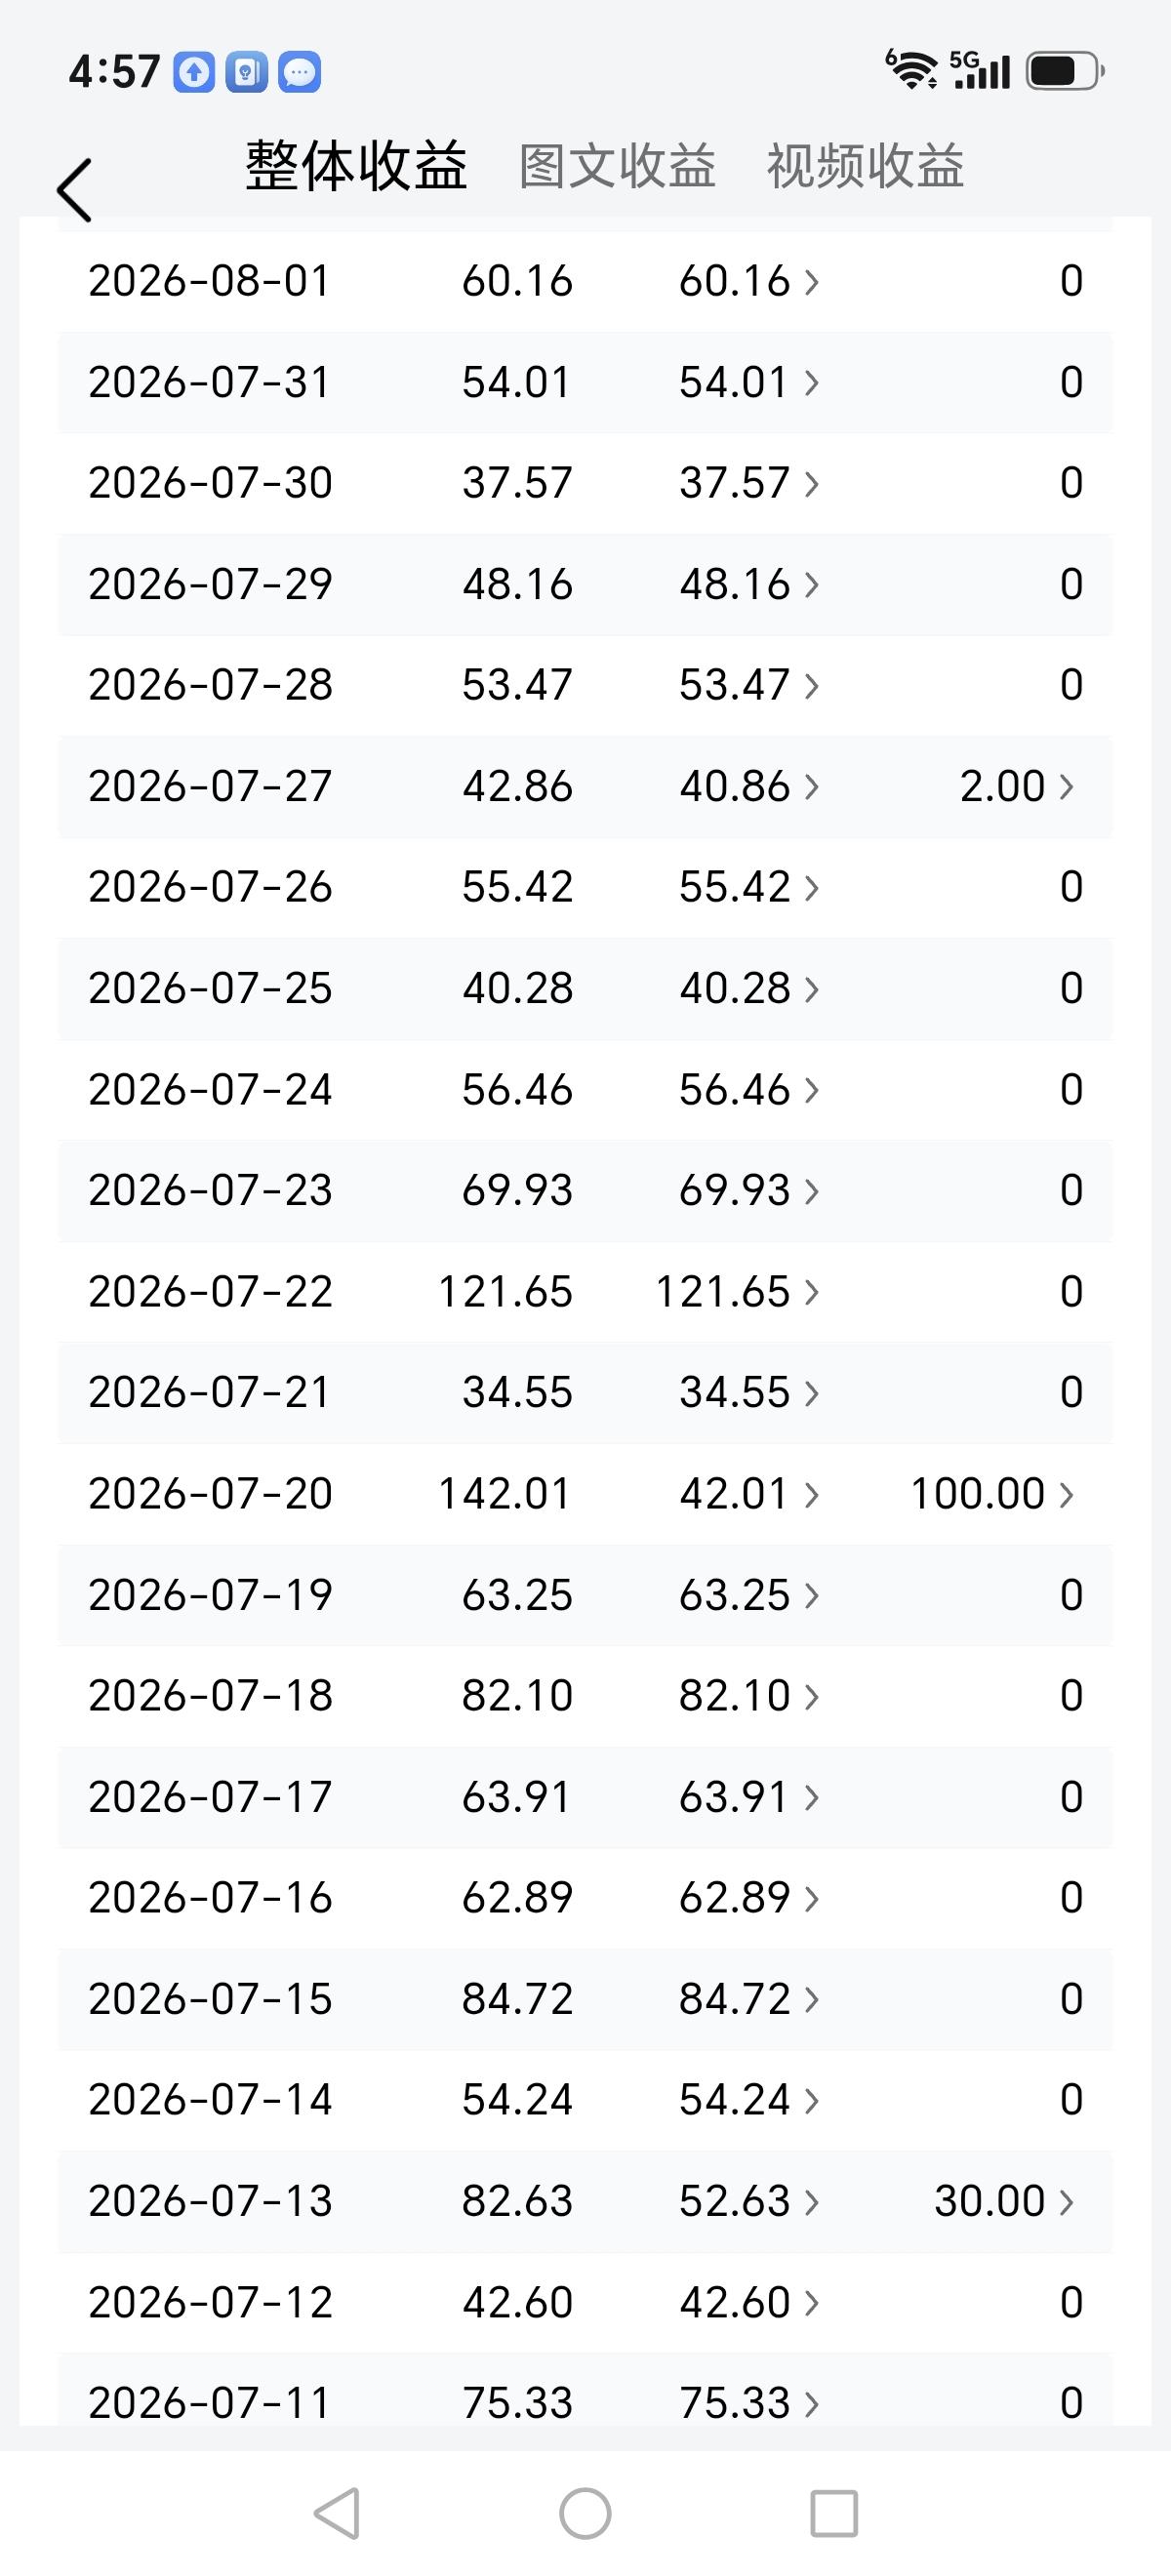
Task: Expand 100.00 detail for 2026-07-20
Action: (992, 1494)
